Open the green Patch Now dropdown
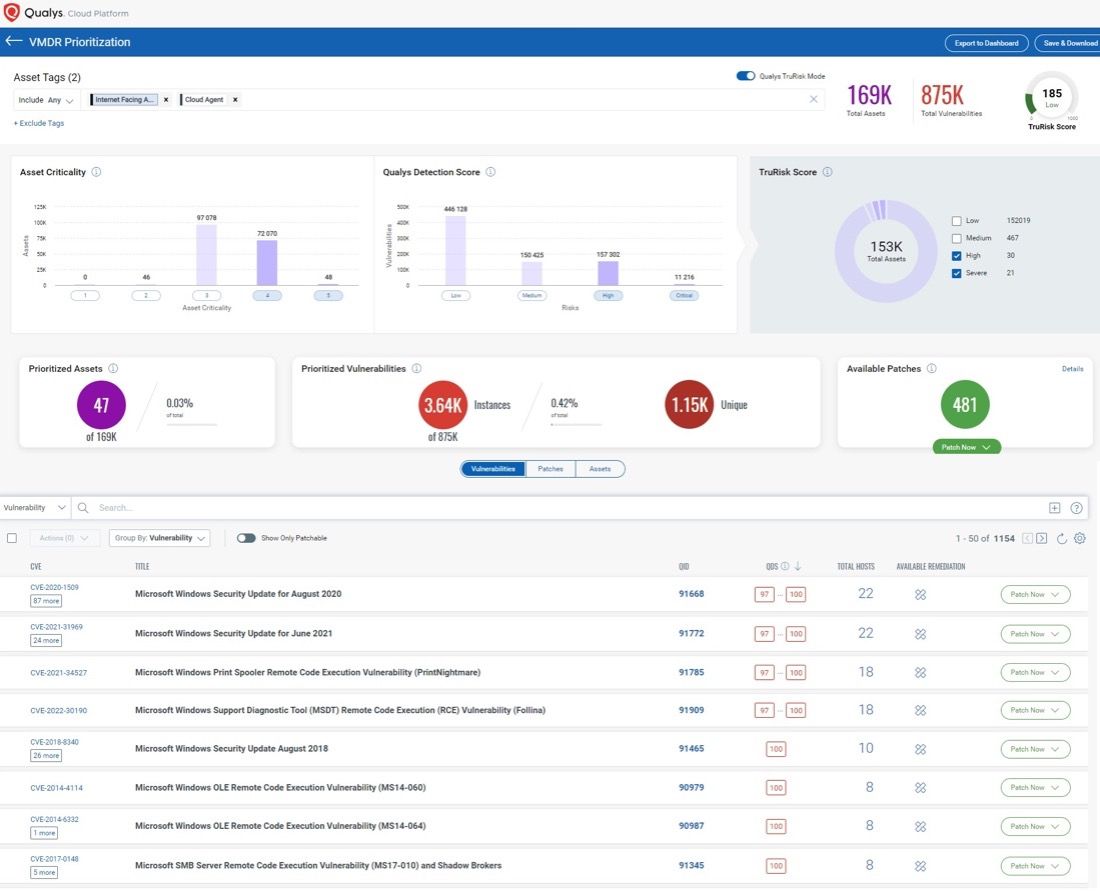 (x=966, y=447)
